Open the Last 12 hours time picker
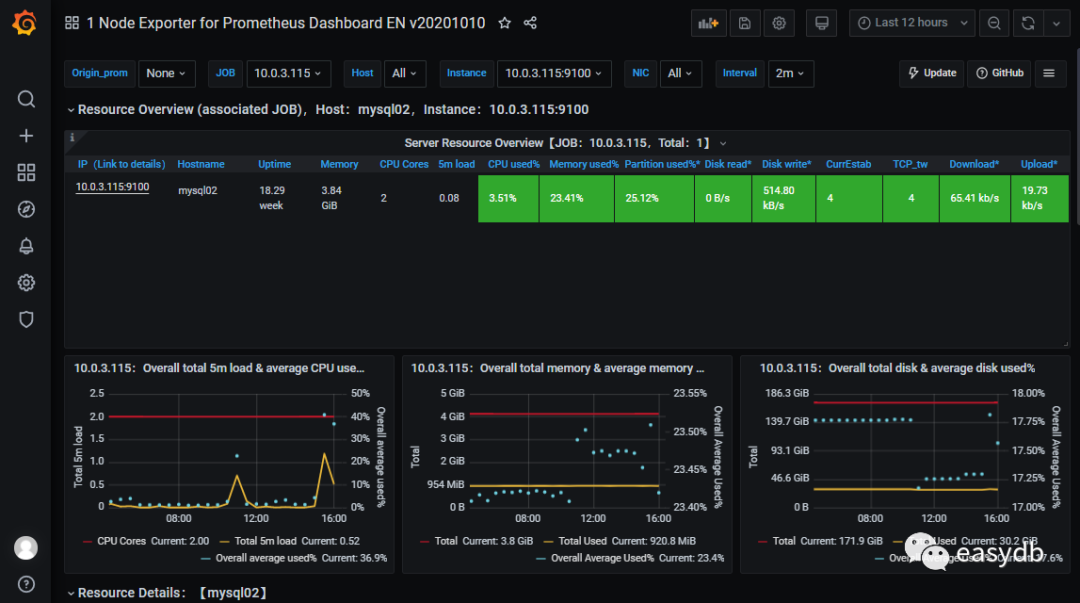The width and height of the screenshot is (1080, 603). [911, 23]
